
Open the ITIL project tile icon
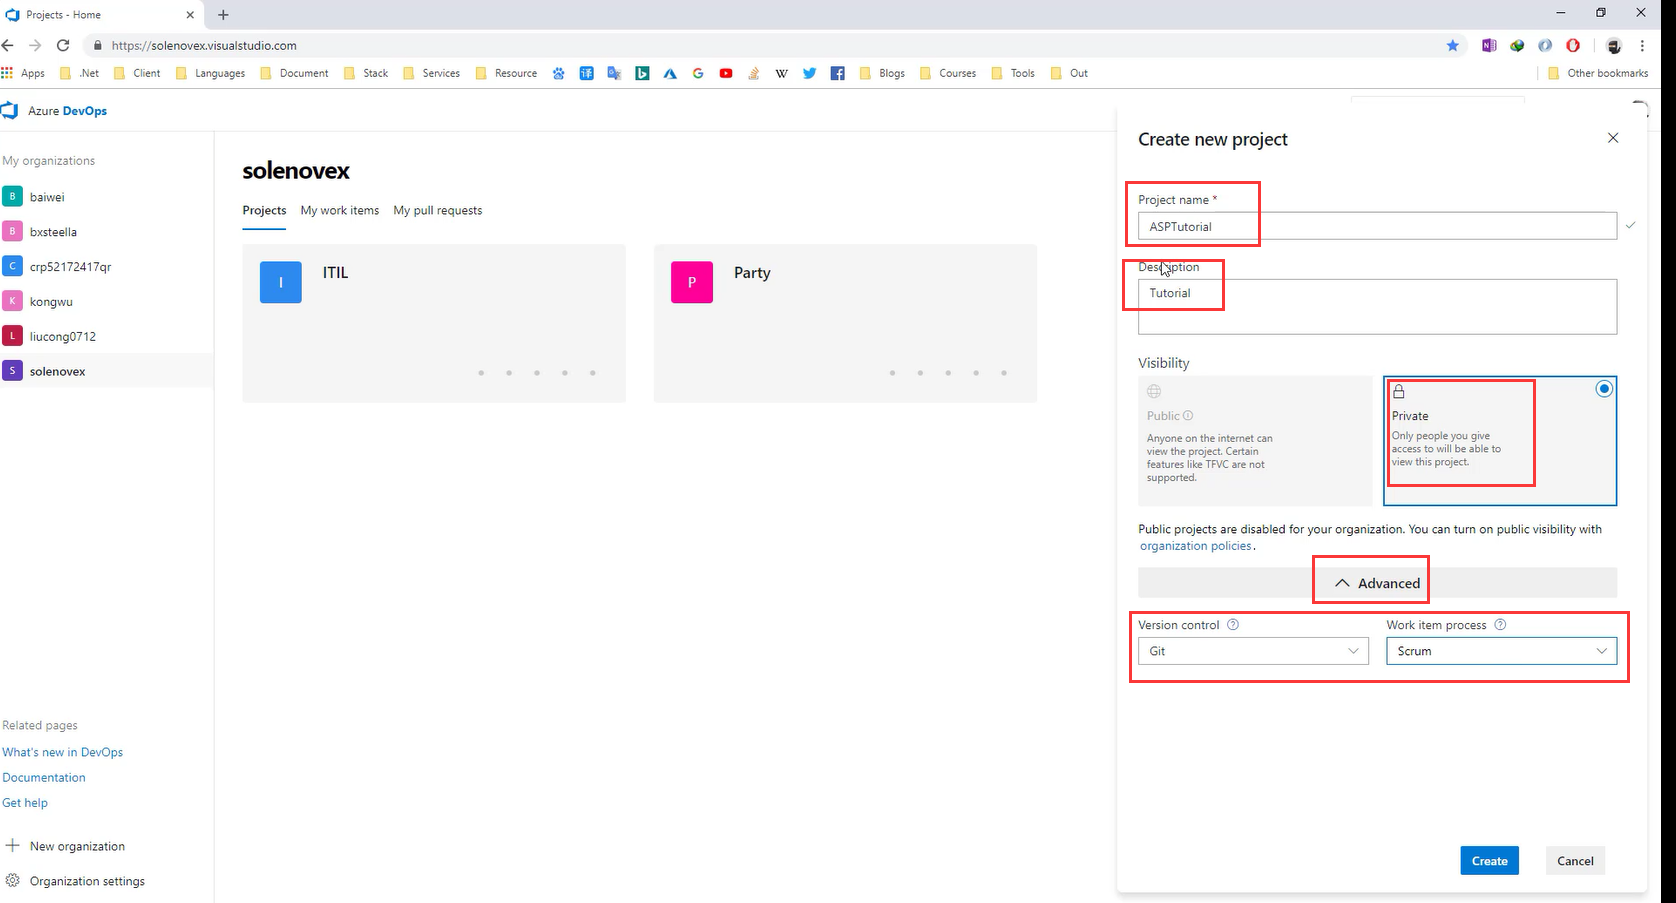(281, 282)
